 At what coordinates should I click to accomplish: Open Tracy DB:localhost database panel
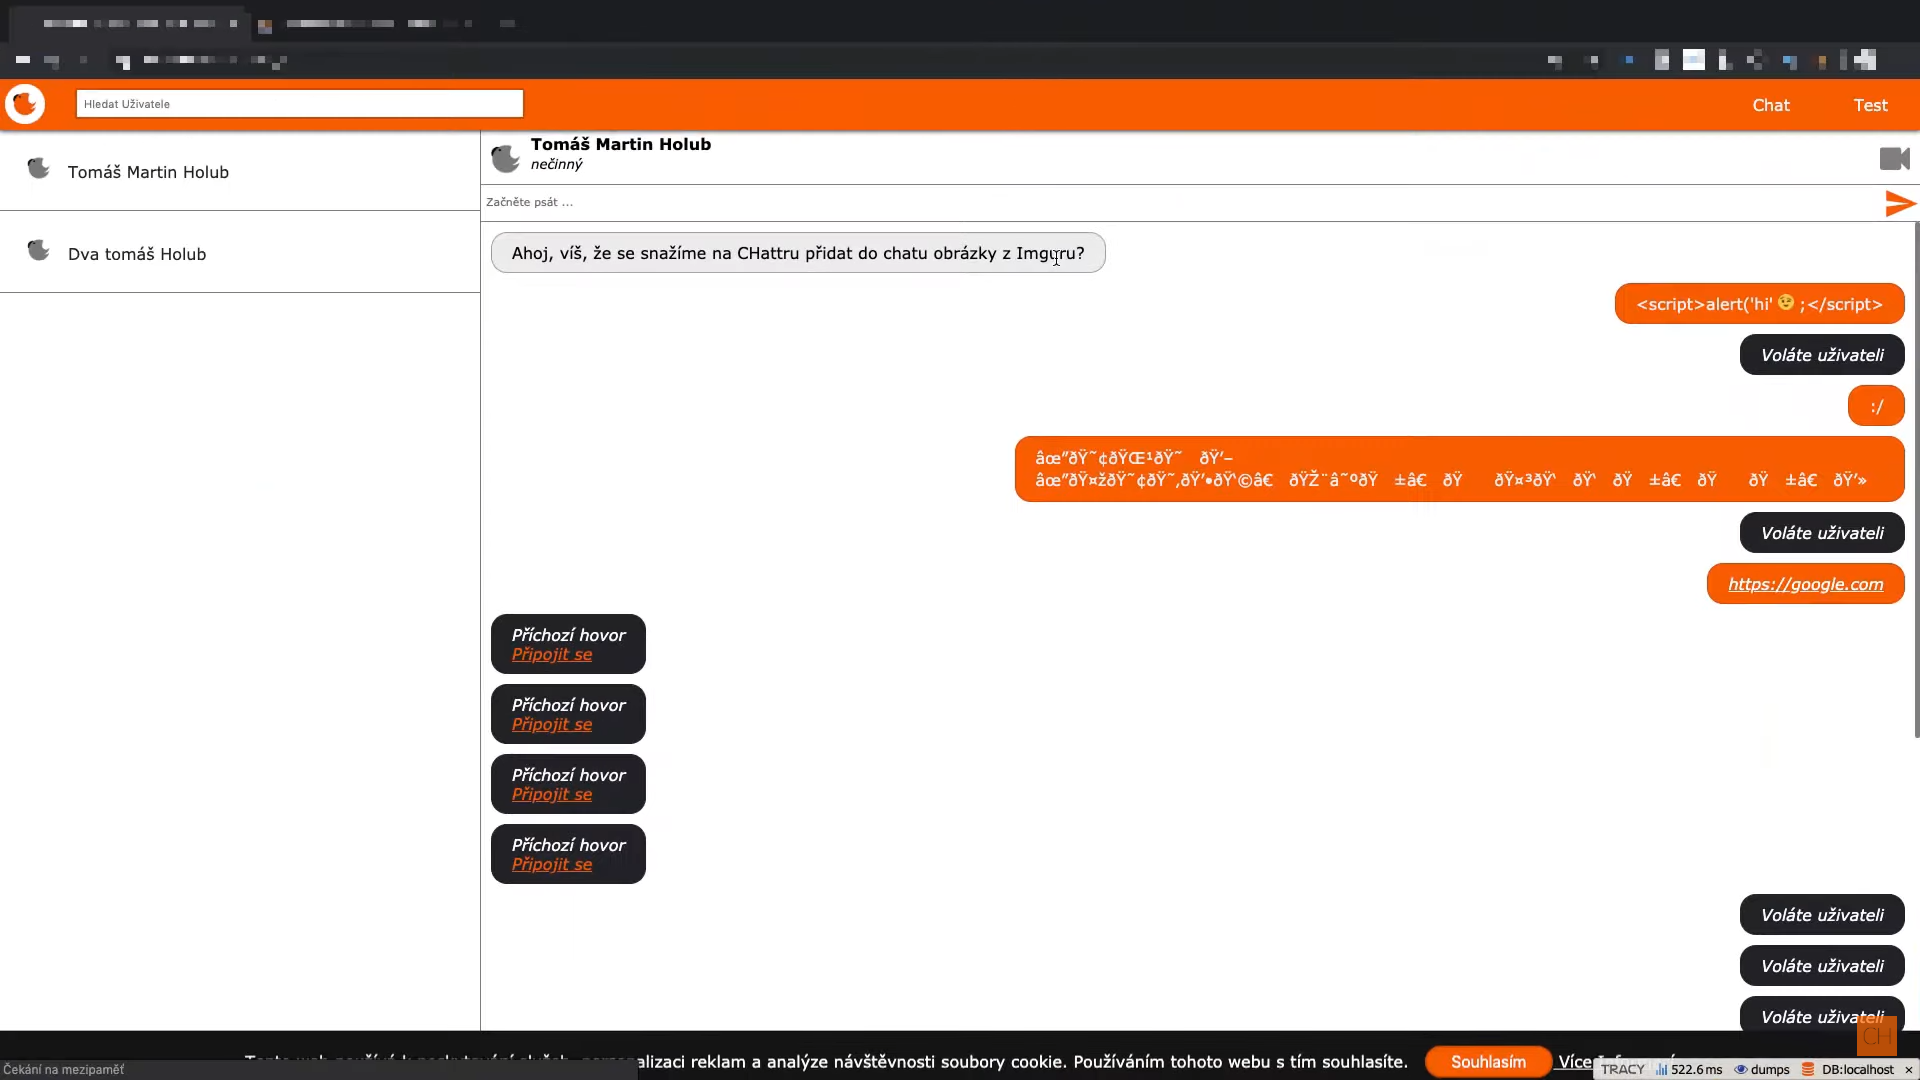(x=1849, y=1069)
